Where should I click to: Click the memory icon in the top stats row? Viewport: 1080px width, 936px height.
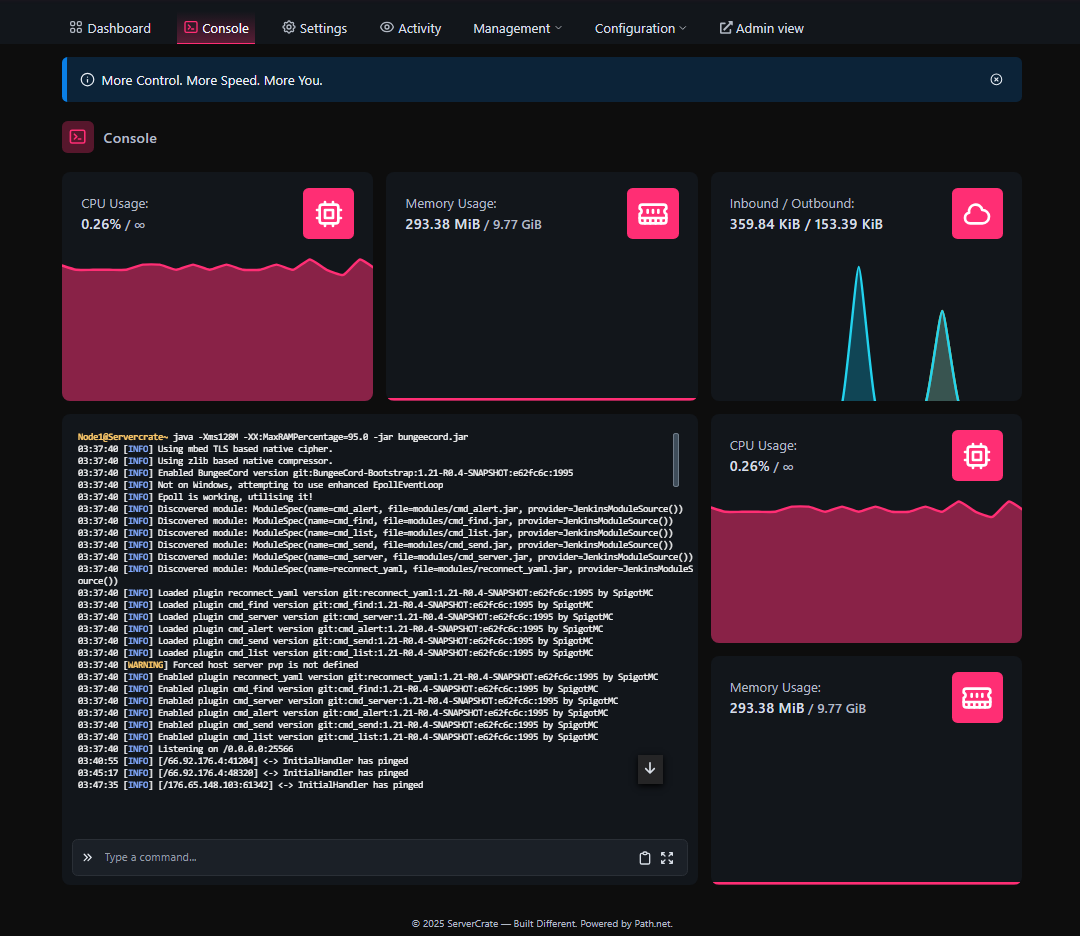653,214
